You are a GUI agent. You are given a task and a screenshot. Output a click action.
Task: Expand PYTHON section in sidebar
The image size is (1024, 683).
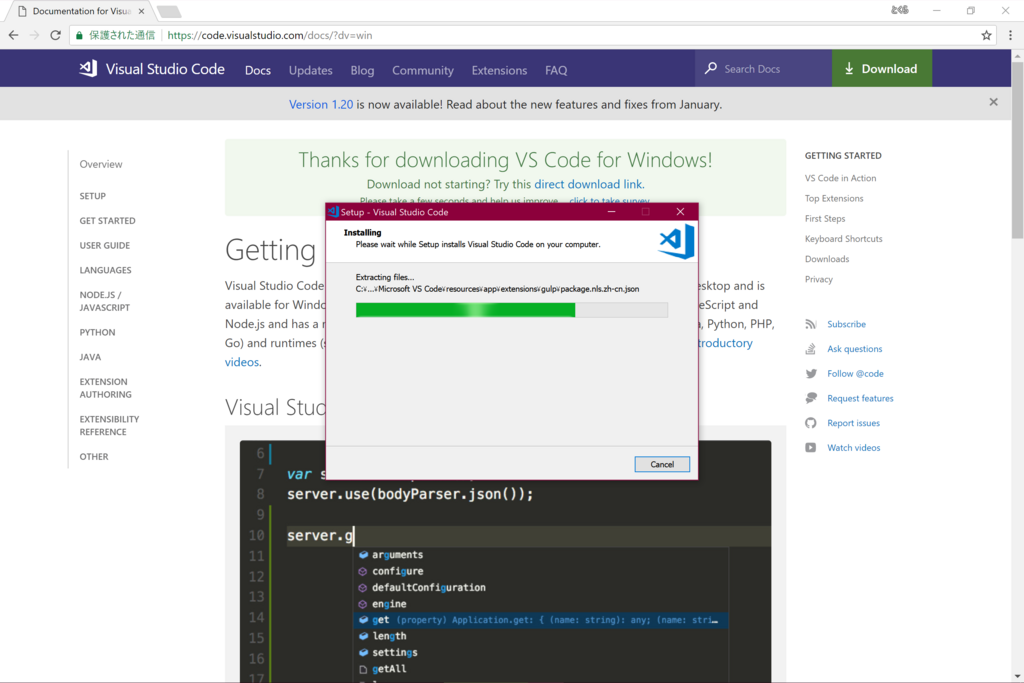point(97,332)
